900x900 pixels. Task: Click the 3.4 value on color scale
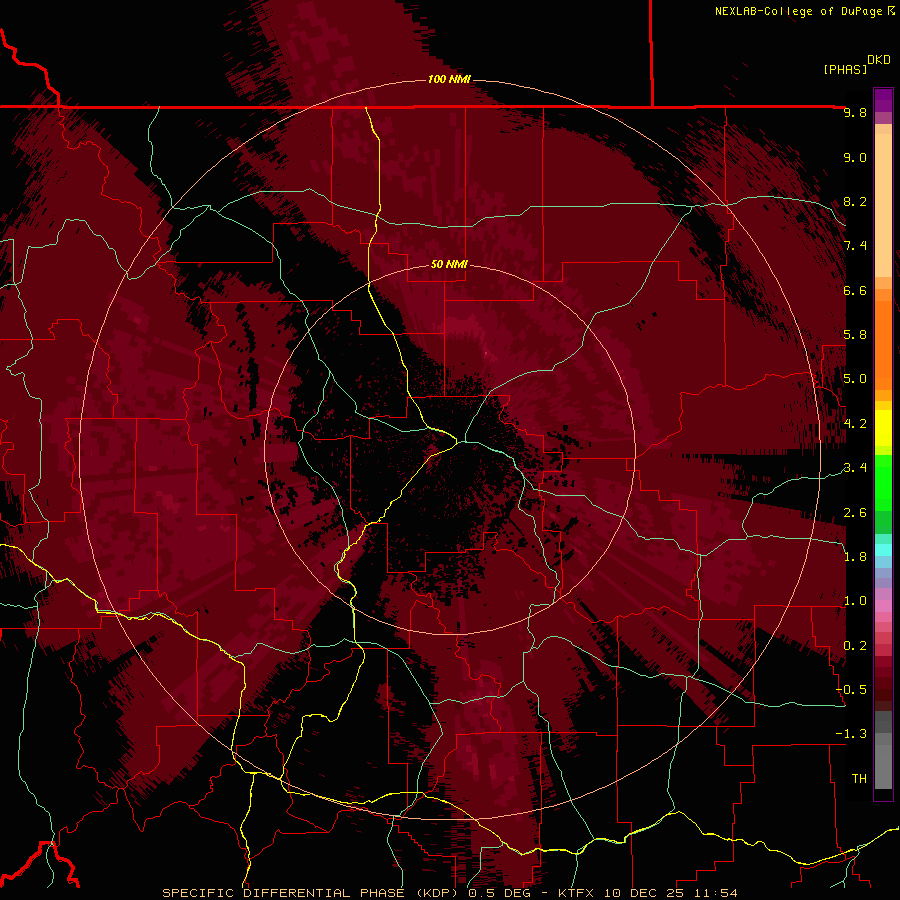[855, 468]
